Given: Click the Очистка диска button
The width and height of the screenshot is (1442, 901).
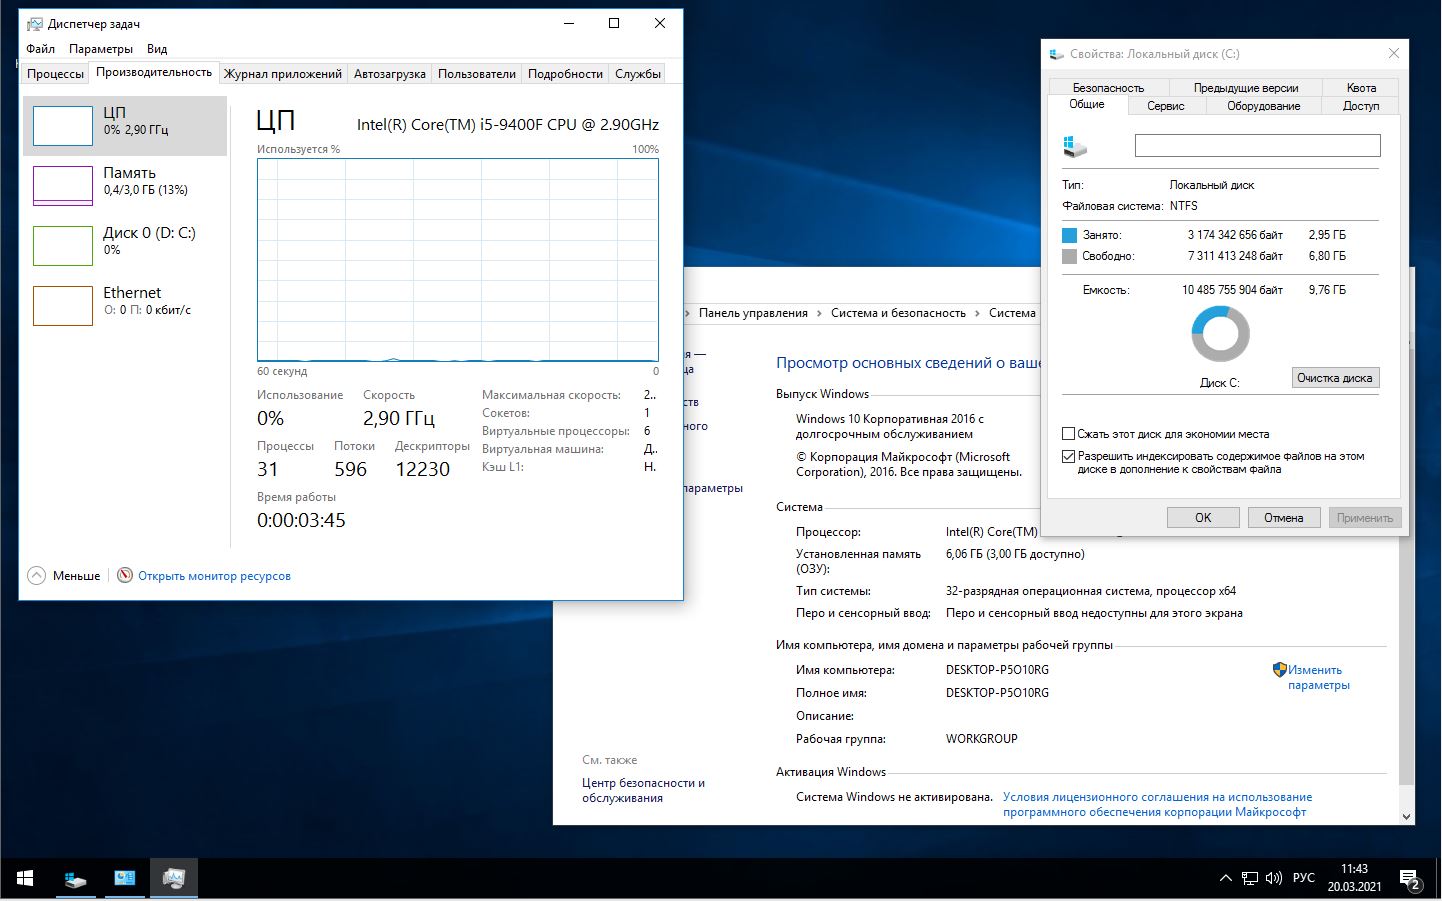Looking at the screenshot, I should (x=1335, y=378).
